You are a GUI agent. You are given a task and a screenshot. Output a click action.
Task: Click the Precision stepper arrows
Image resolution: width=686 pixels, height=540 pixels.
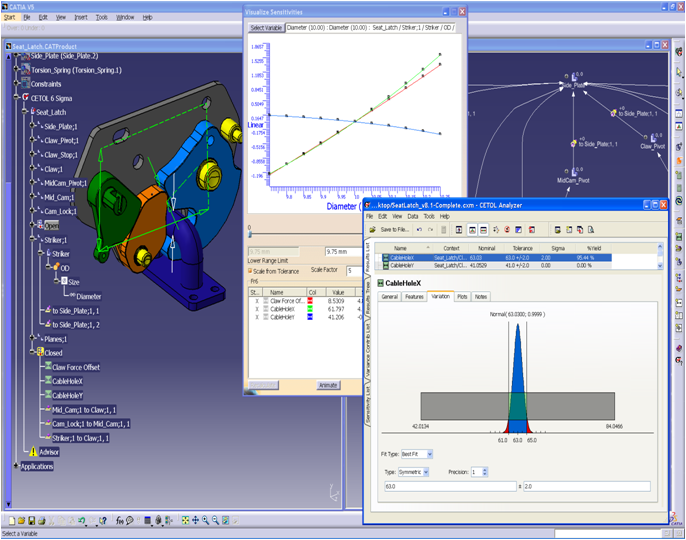click(x=485, y=472)
